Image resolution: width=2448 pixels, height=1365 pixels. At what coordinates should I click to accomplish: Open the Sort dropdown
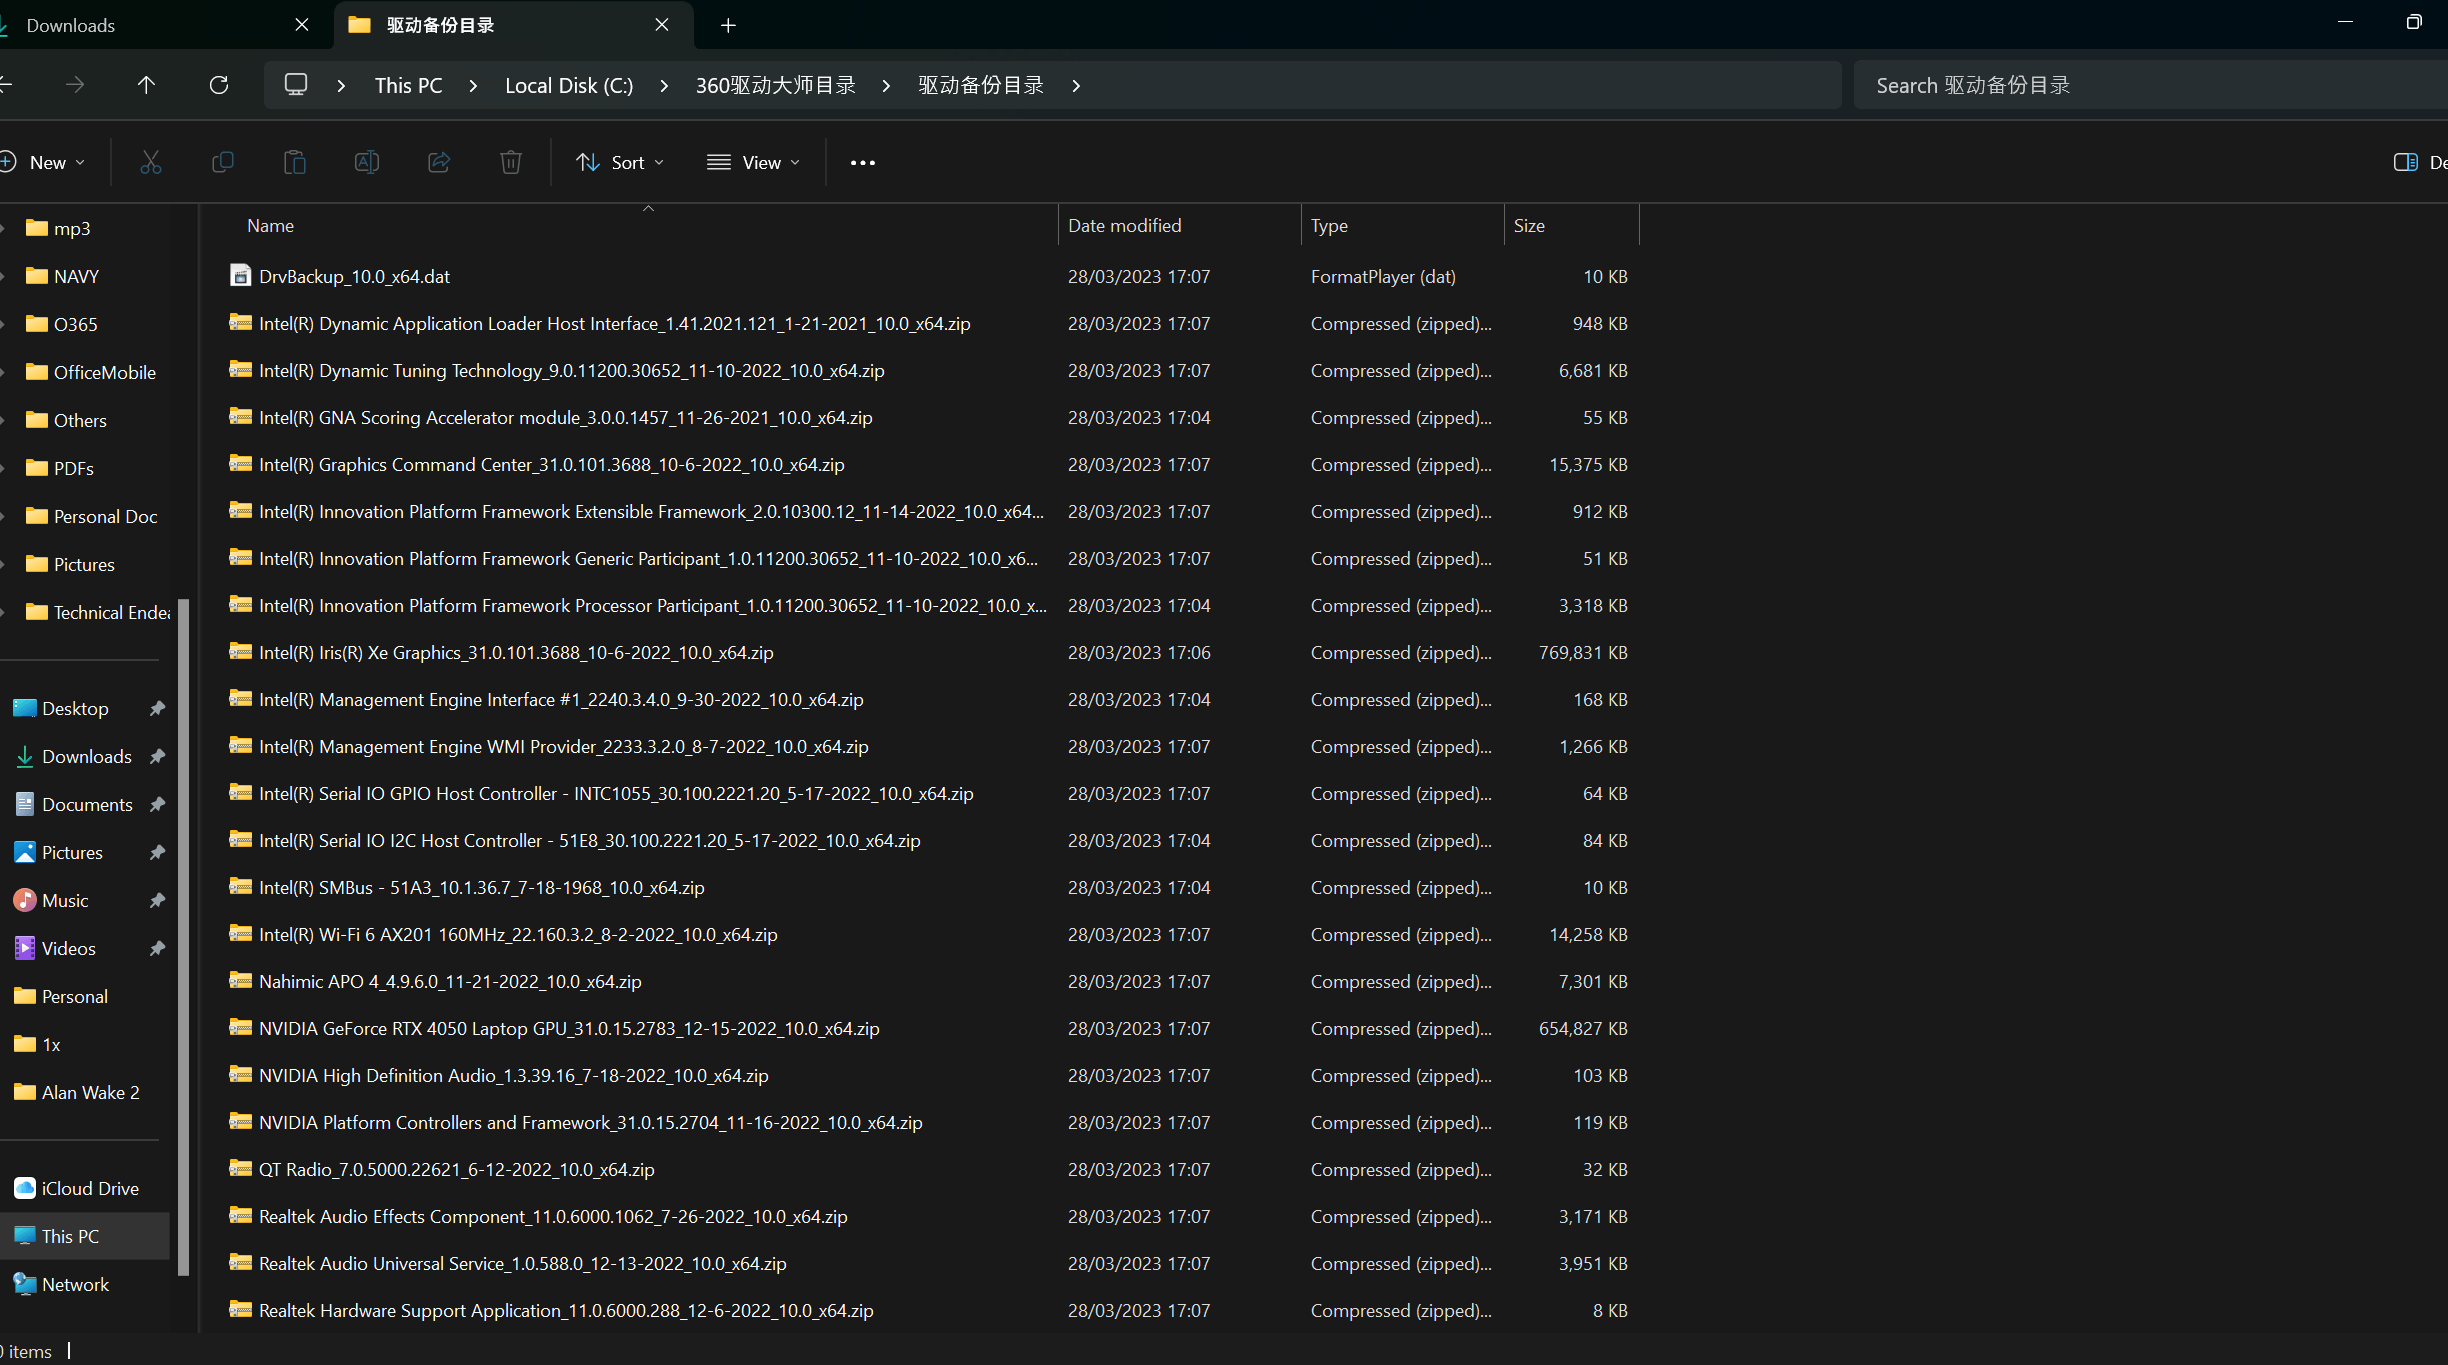[620, 162]
